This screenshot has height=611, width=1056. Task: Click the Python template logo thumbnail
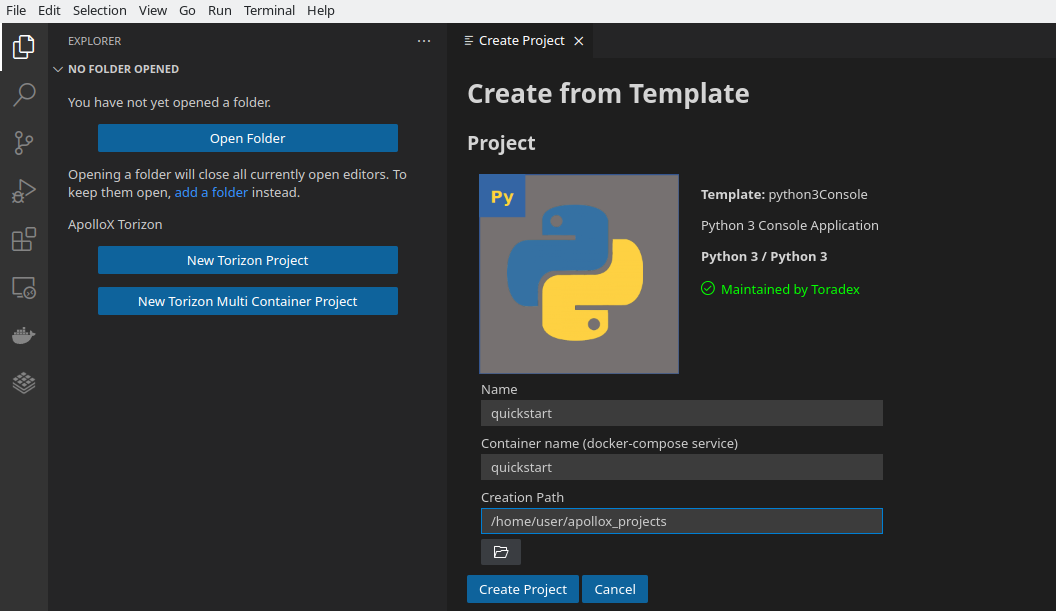[578, 273]
